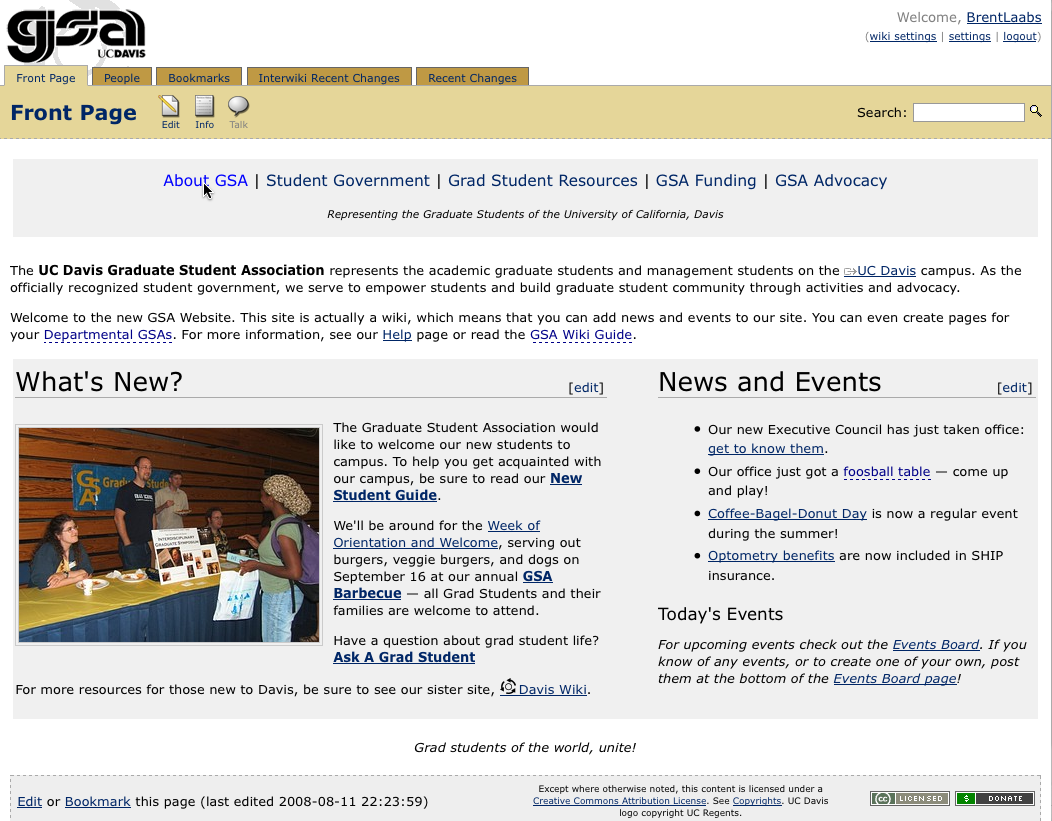The width and height of the screenshot is (1052, 821).
Task: Open the Recent Changes tab
Action: (x=472, y=78)
